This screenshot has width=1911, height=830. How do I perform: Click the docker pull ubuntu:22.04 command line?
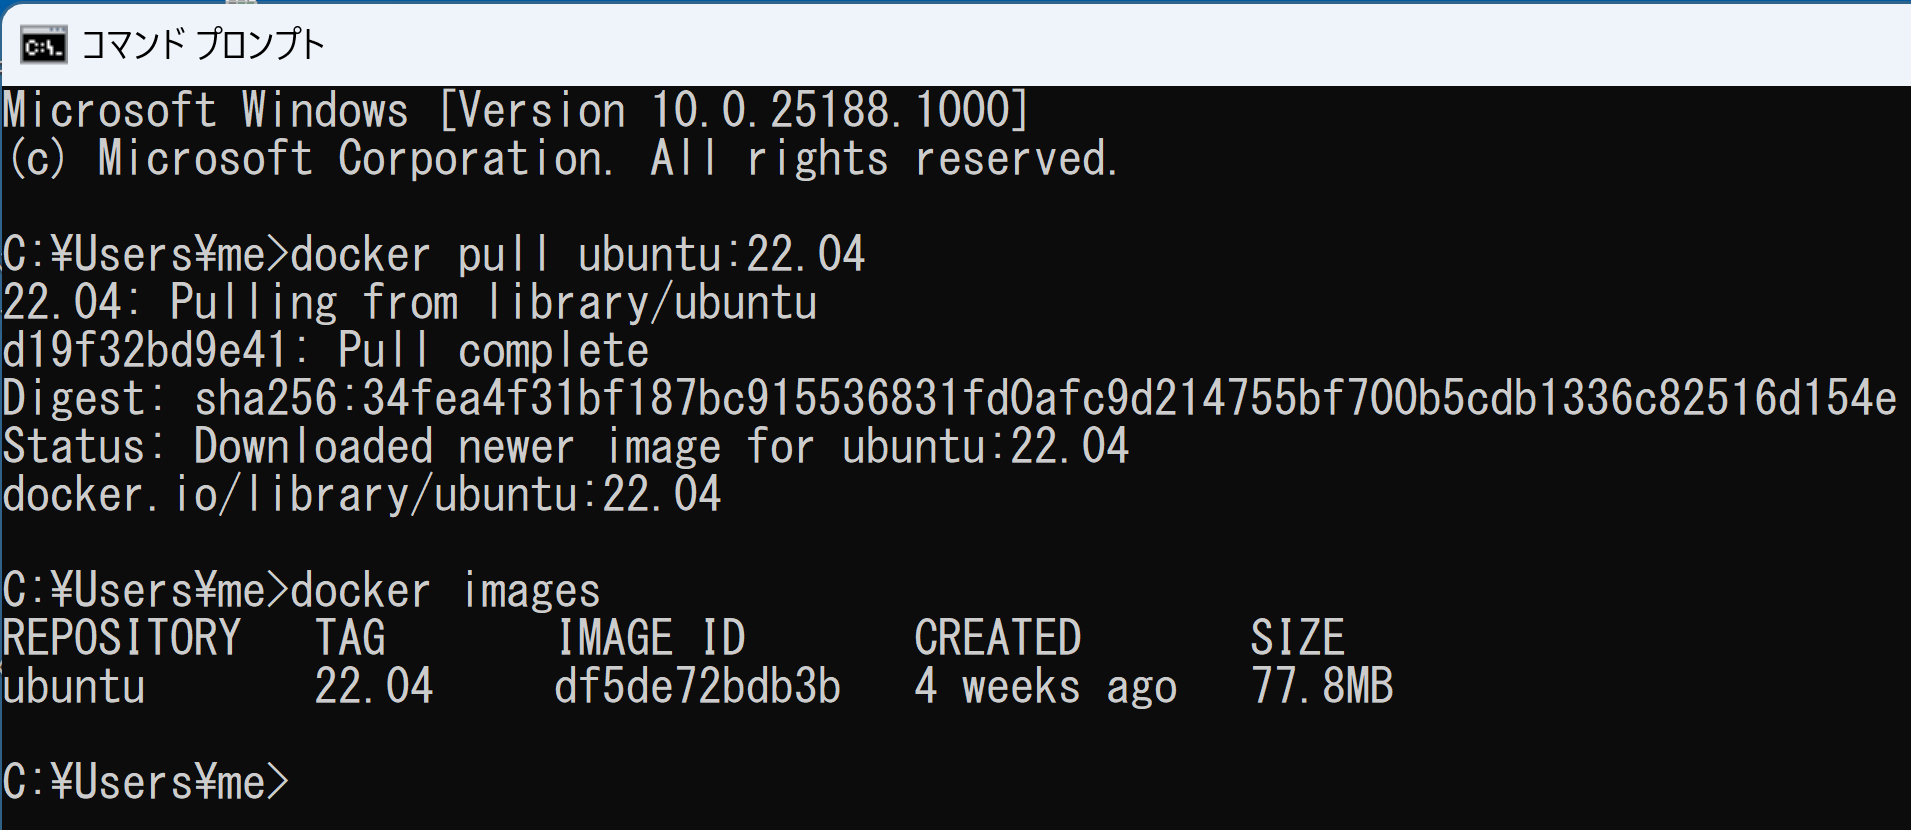coord(434,254)
